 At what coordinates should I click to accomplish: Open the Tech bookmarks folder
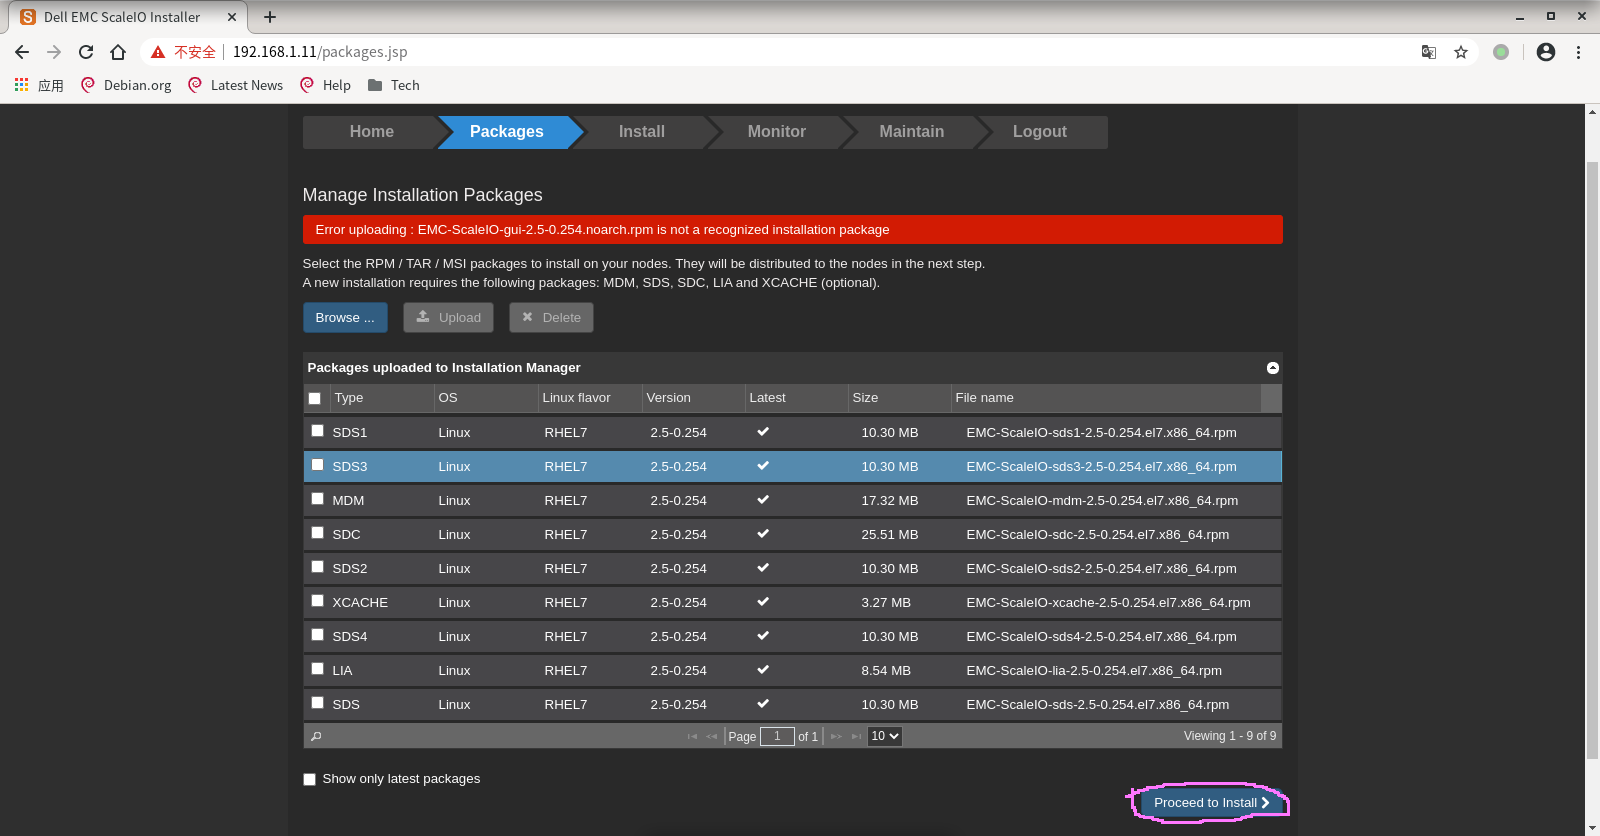click(x=394, y=85)
